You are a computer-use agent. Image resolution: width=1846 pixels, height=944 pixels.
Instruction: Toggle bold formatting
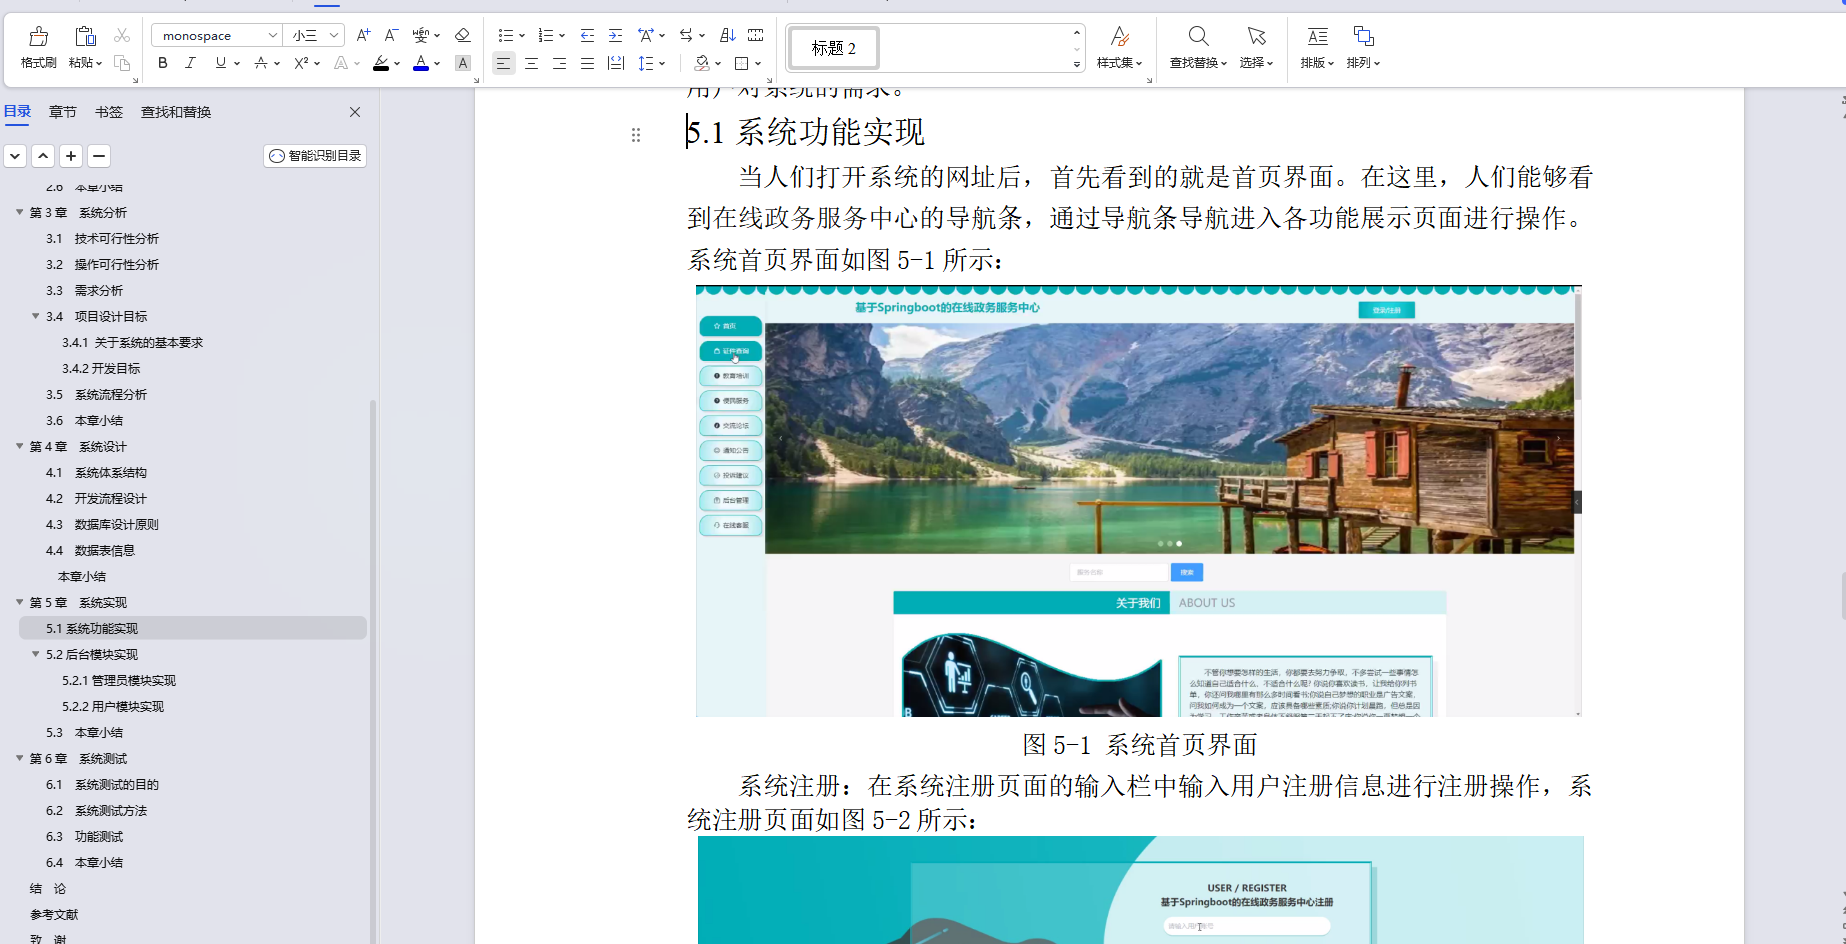pos(162,63)
